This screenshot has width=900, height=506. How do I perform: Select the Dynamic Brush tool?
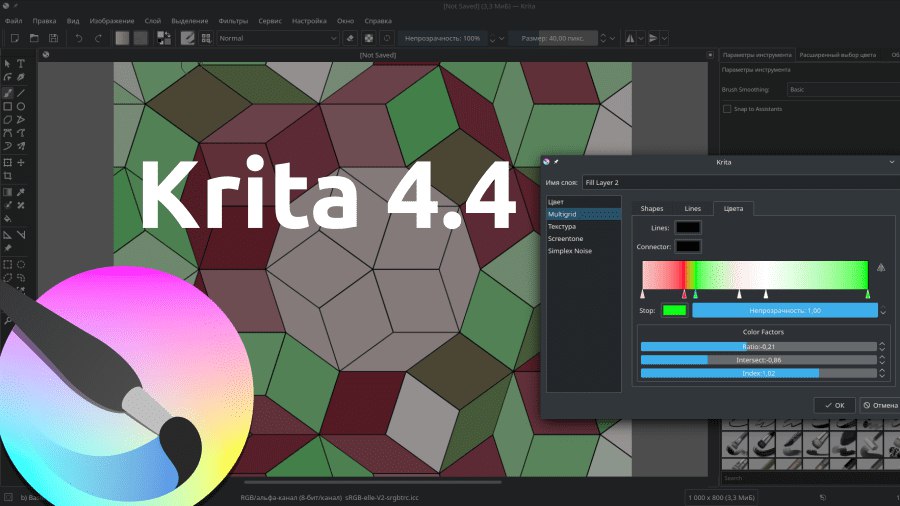[x=7, y=146]
